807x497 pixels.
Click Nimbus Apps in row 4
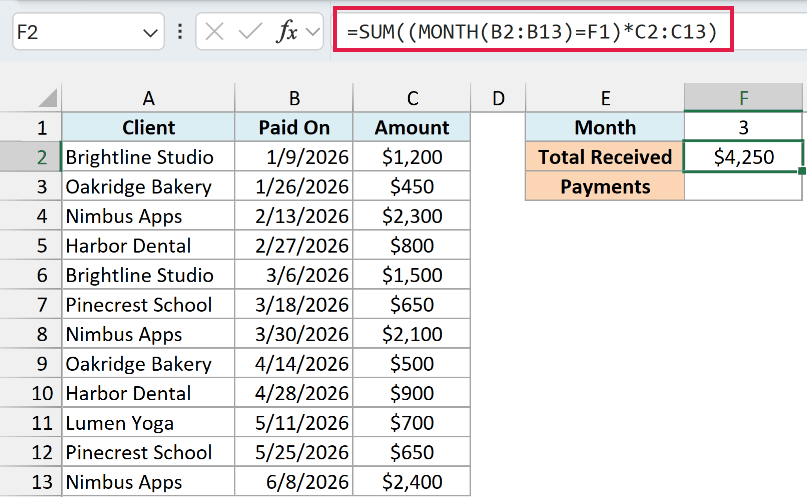(148, 216)
